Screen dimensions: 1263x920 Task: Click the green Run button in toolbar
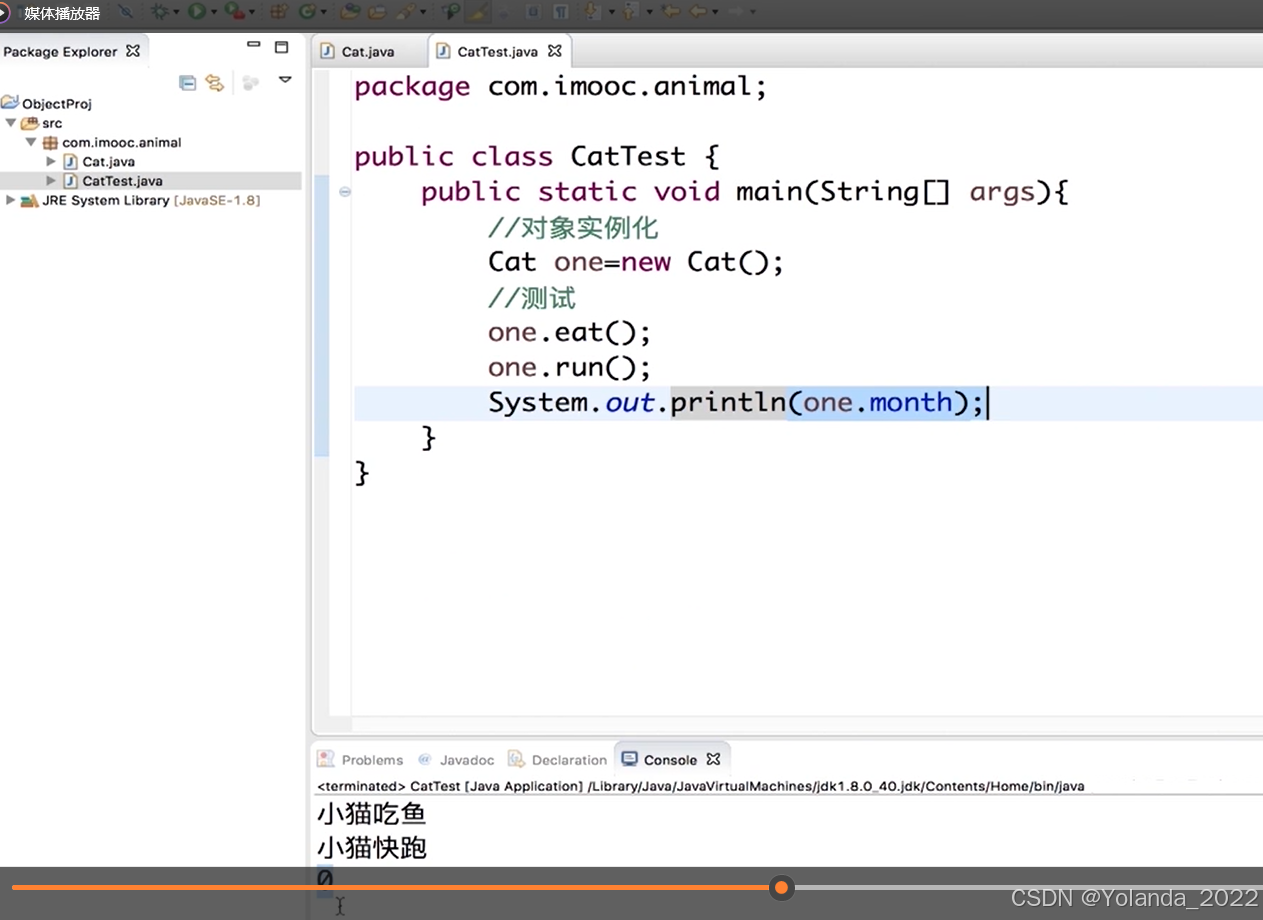click(196, 11)
